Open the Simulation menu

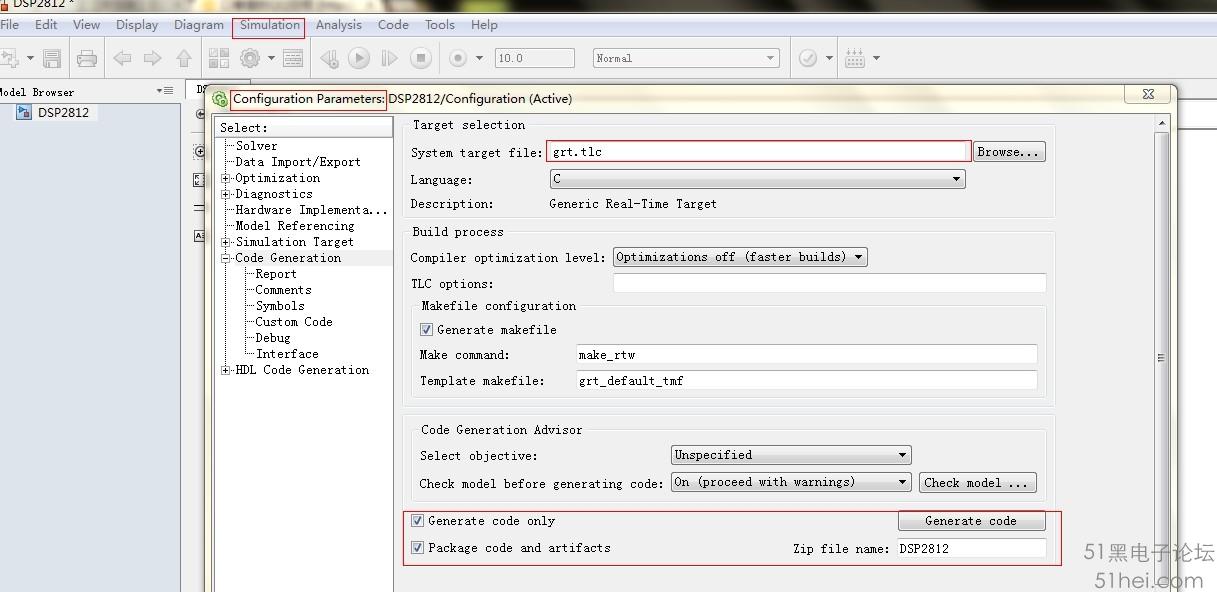[x=269, y=25]
